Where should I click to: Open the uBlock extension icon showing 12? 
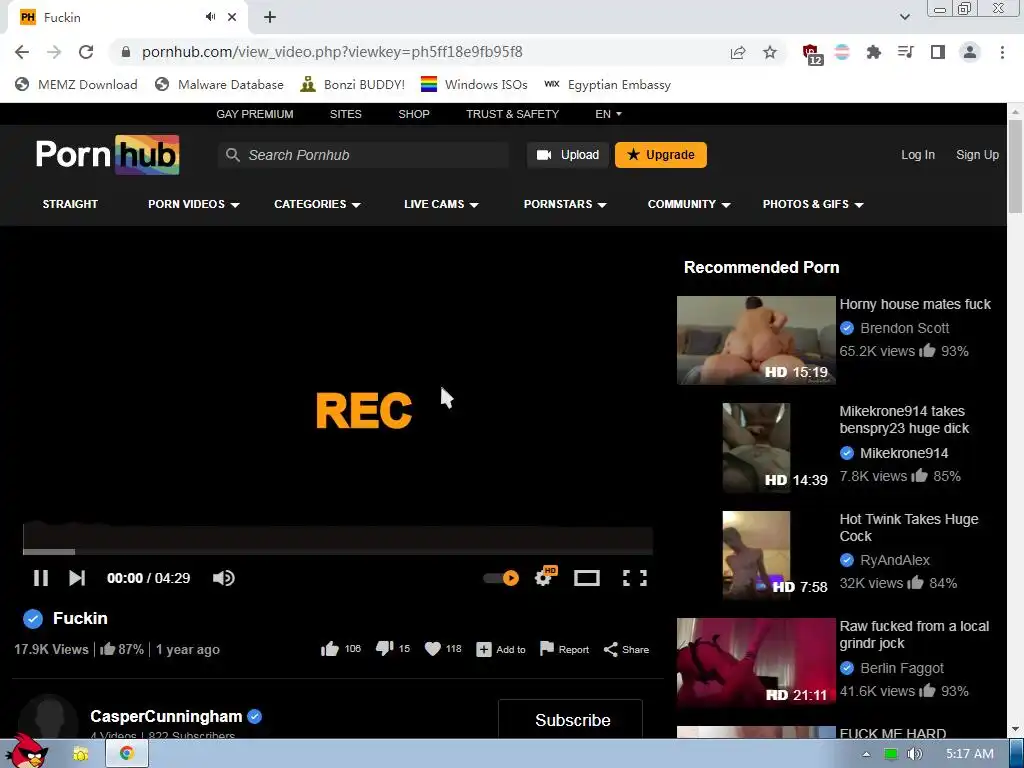coord(812,54)
